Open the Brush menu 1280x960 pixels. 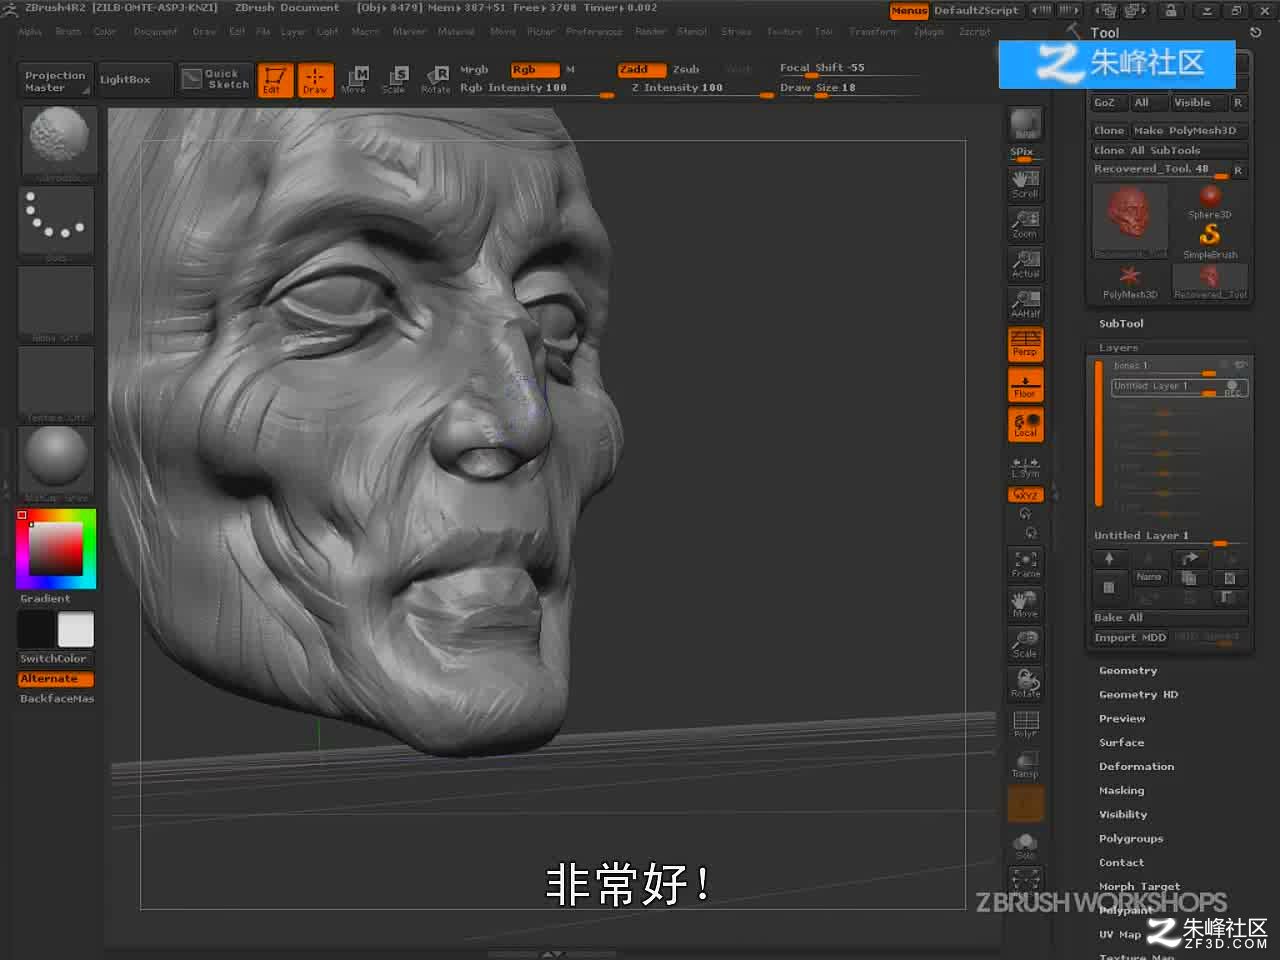tap(68, 32)
